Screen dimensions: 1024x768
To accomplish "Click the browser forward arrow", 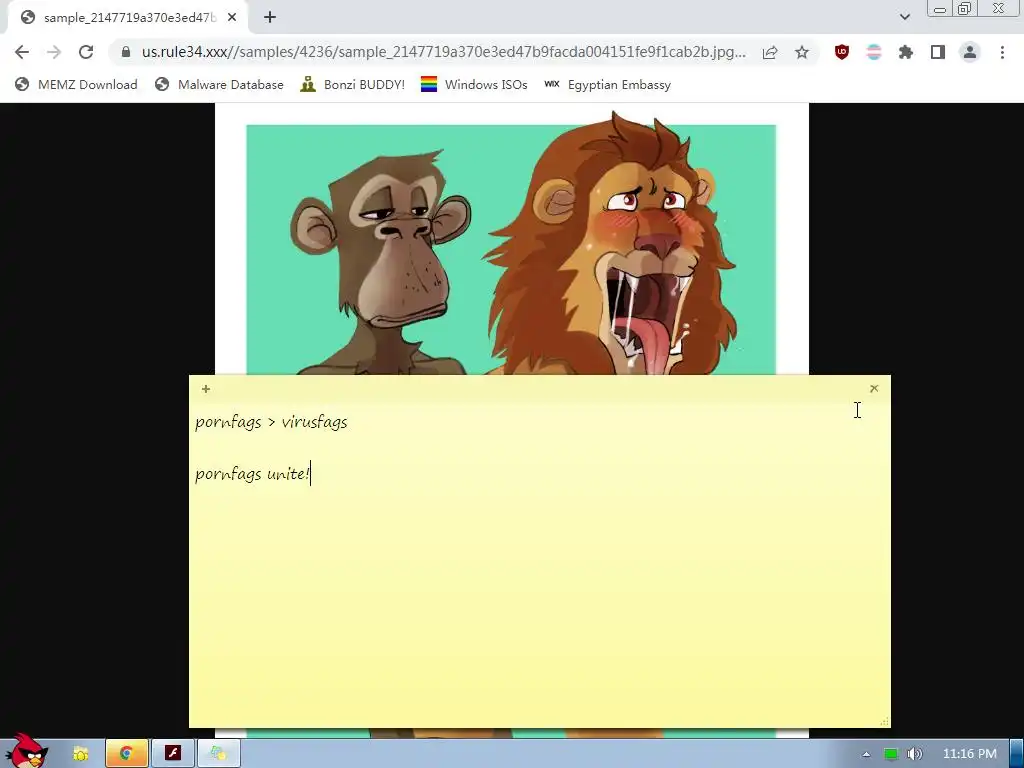I will pos(54,52).
